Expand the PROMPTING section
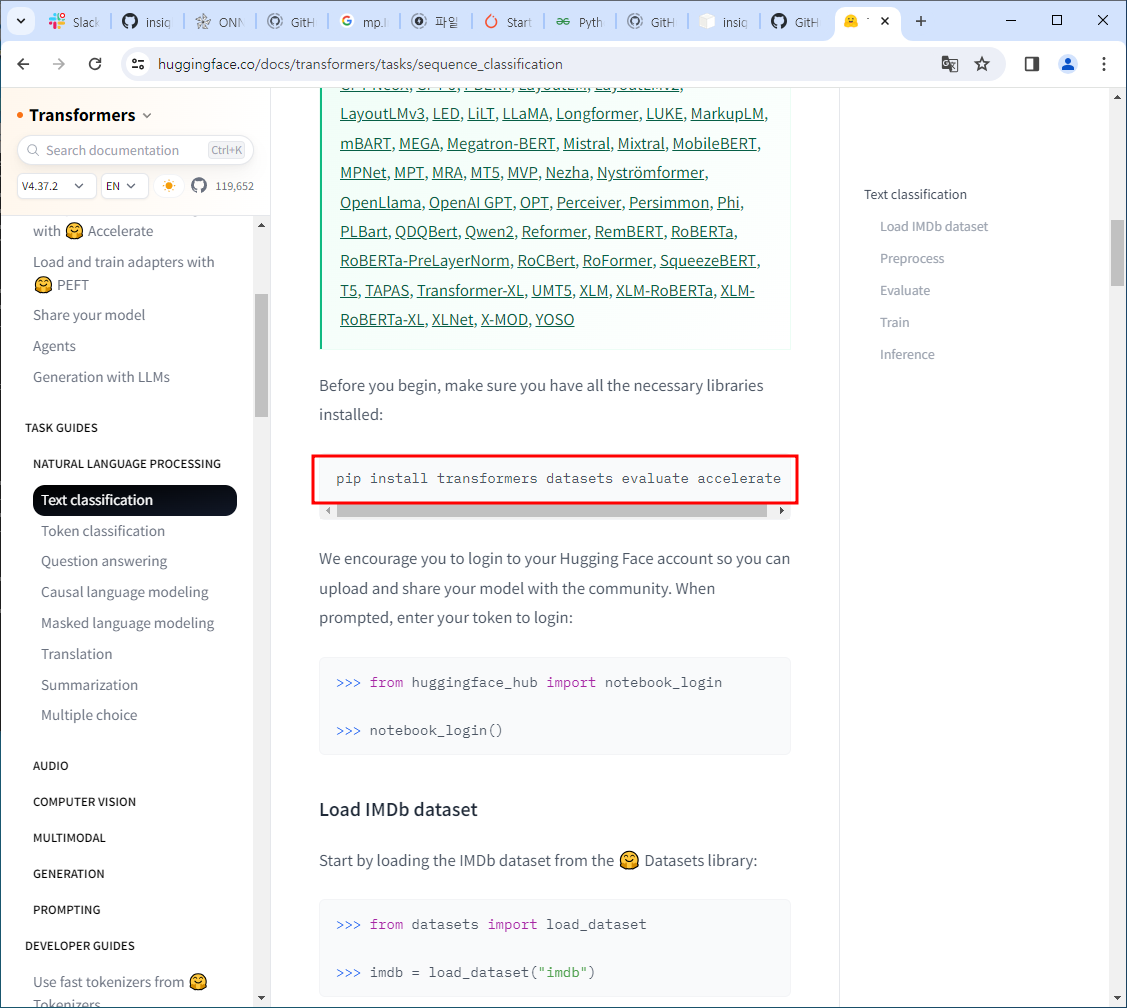Viewport: 1127px width, 1008px height. point(66,910)
